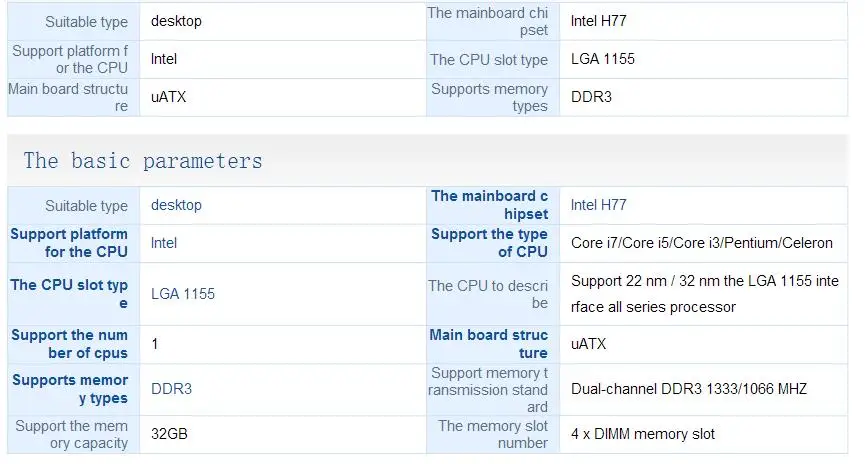Viewport: 865px width, 464px height.
Task: Open 'Main board structure' bold link
Action: [489, 344]
